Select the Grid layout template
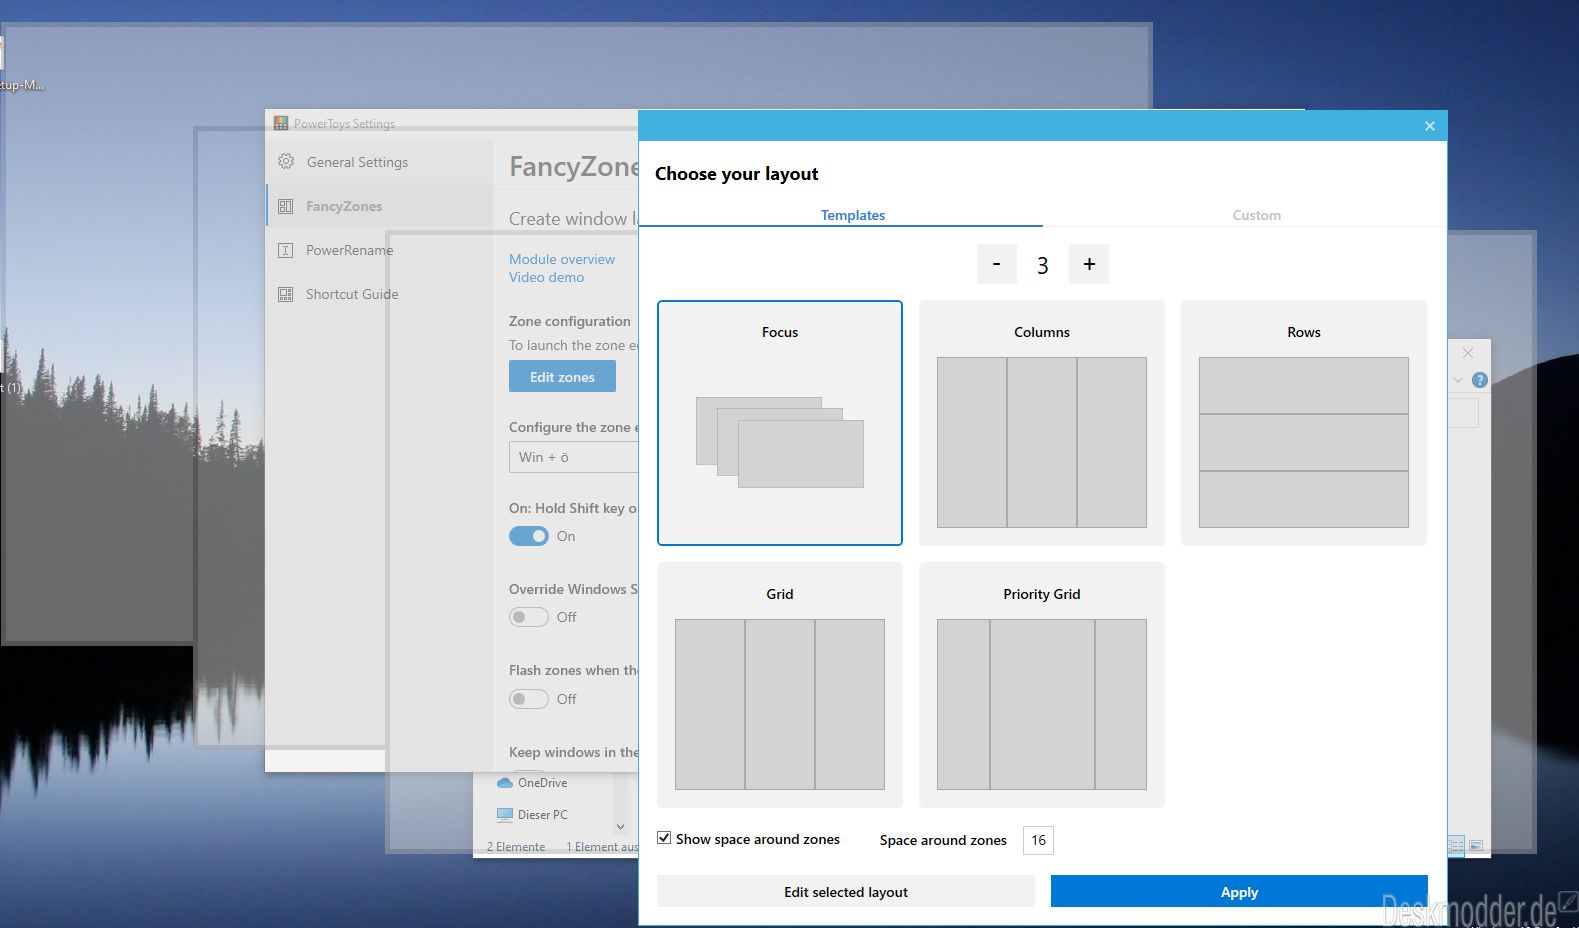This screenshot has width=1579, height=928. [780, 685]
